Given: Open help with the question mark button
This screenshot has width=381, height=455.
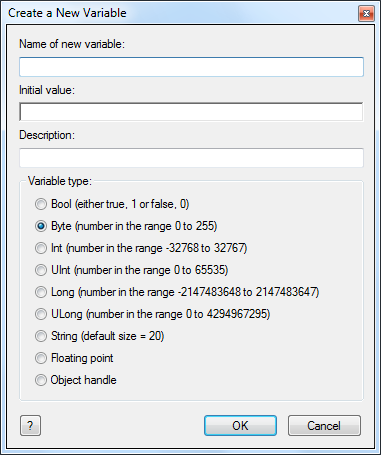Looking at the screenshot, I should coord(30,425).
